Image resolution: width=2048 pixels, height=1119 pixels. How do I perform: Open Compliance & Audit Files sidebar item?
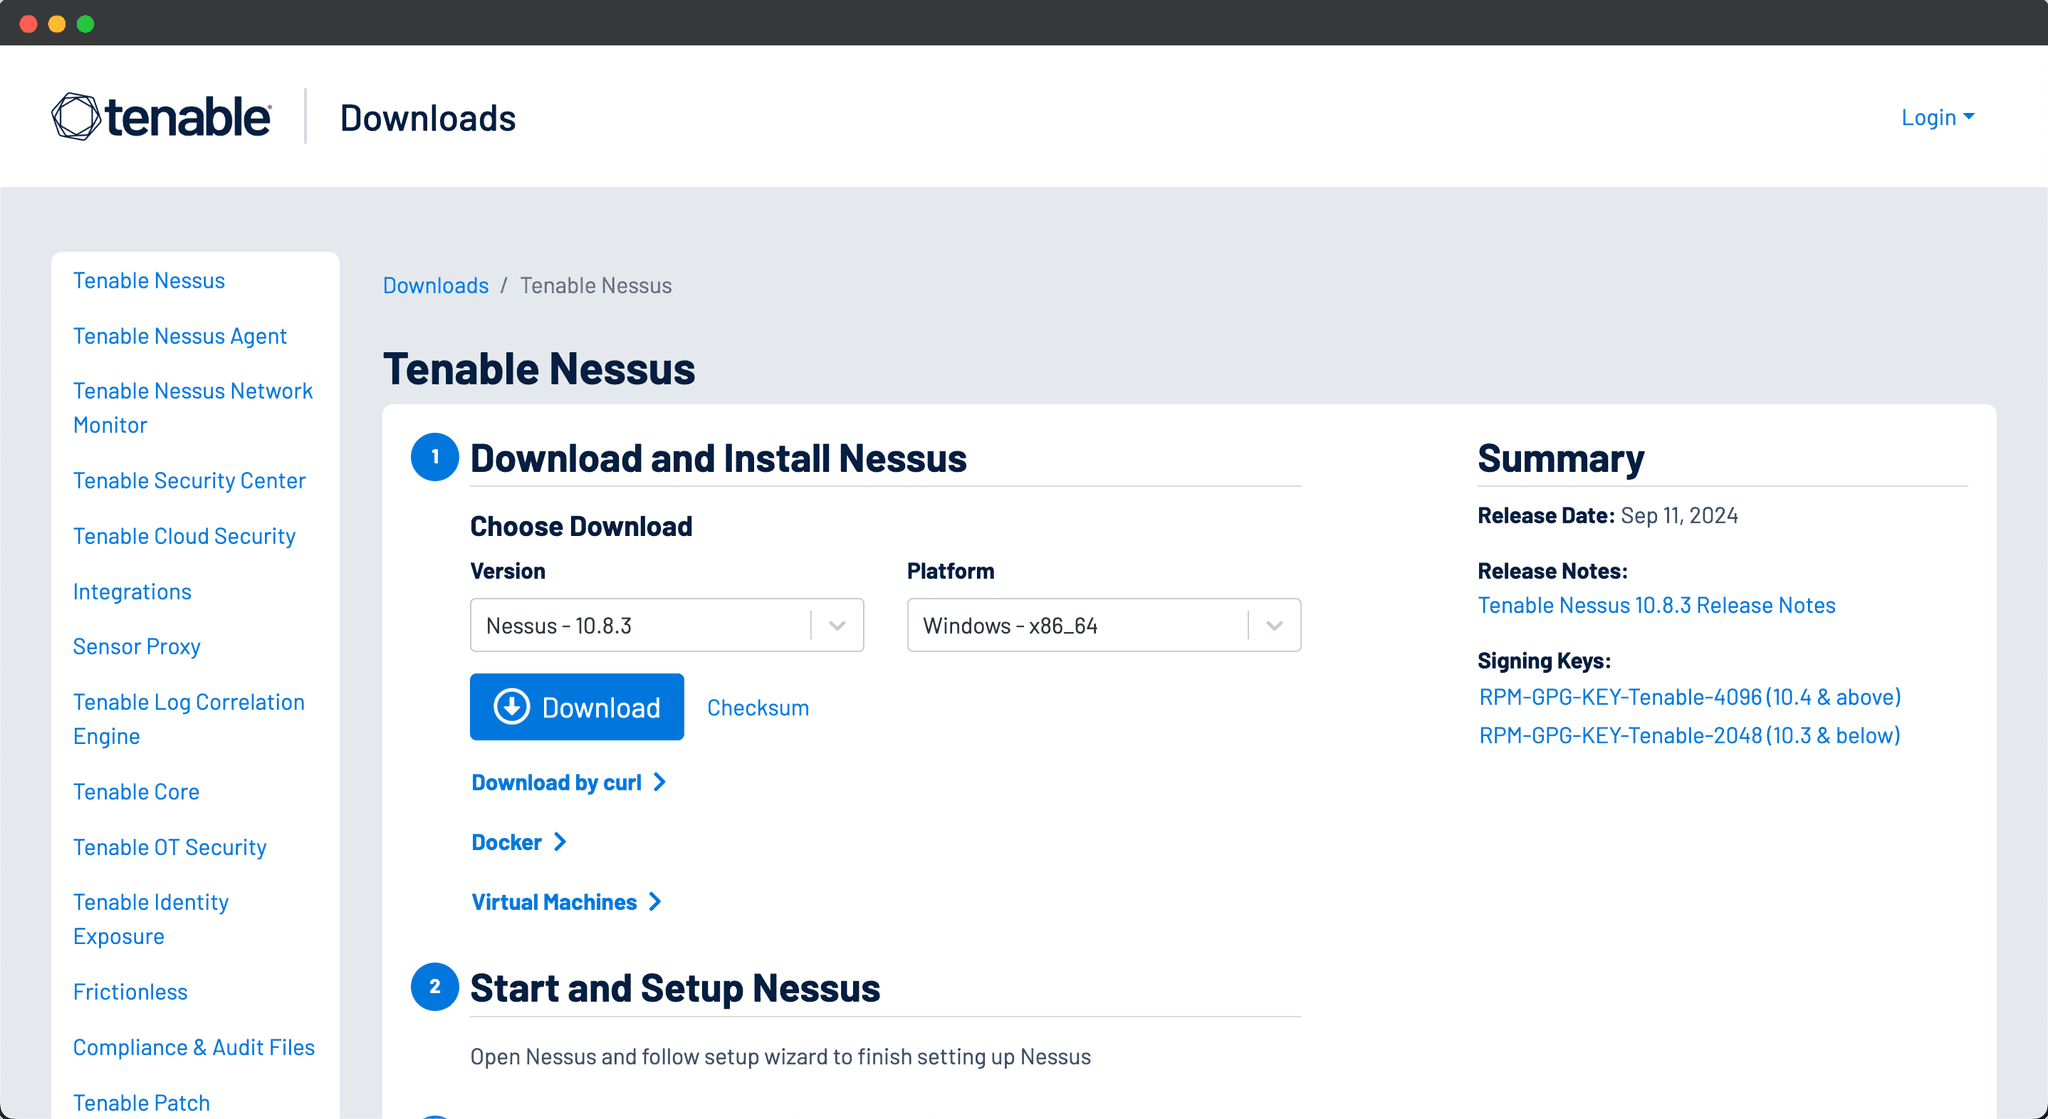[194, 1047]
